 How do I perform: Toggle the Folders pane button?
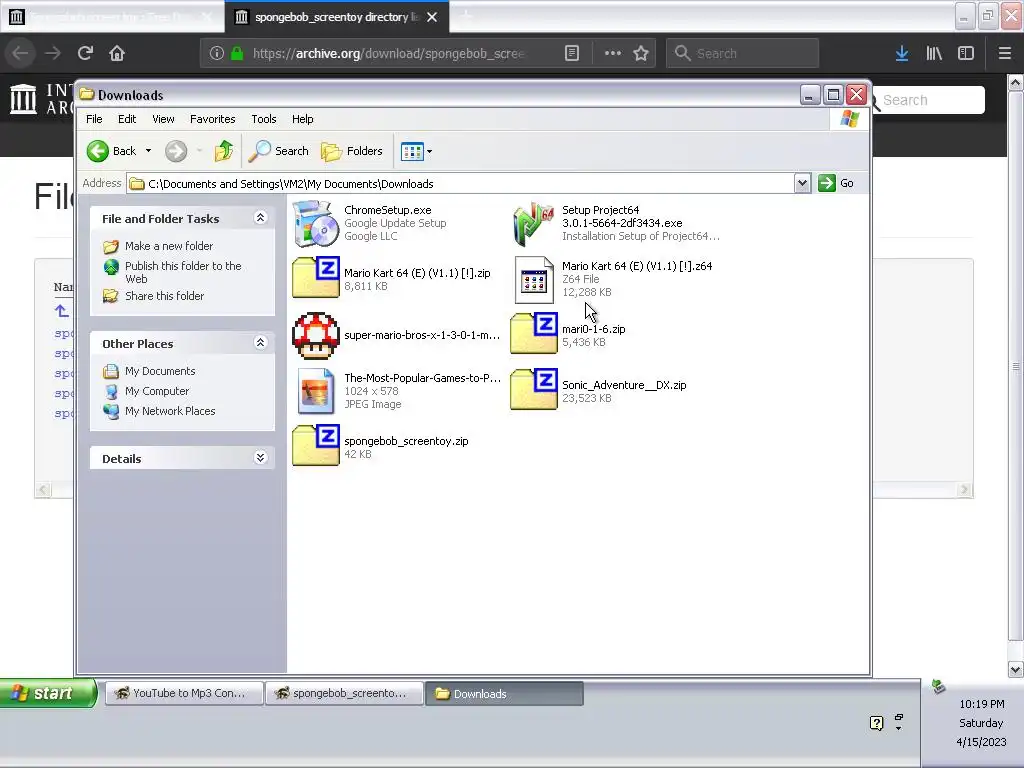pyautogui.click(x=351, y=151)
